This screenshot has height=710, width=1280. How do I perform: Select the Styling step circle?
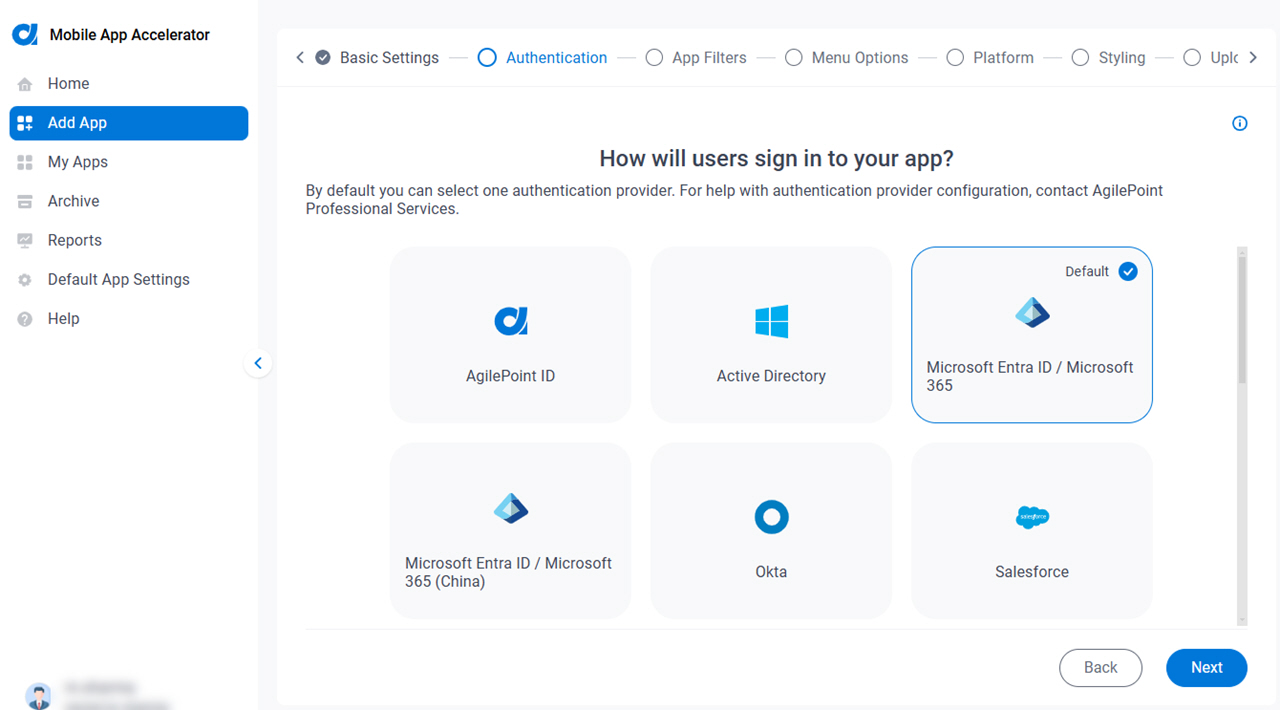click(x=1080, y=58)
